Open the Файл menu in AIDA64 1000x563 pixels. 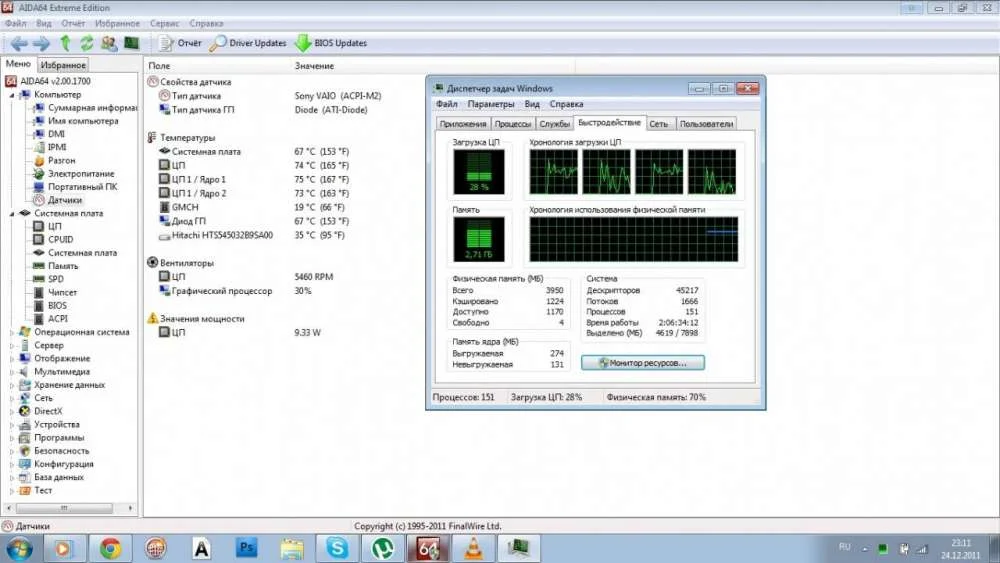[x=15, y=23]
